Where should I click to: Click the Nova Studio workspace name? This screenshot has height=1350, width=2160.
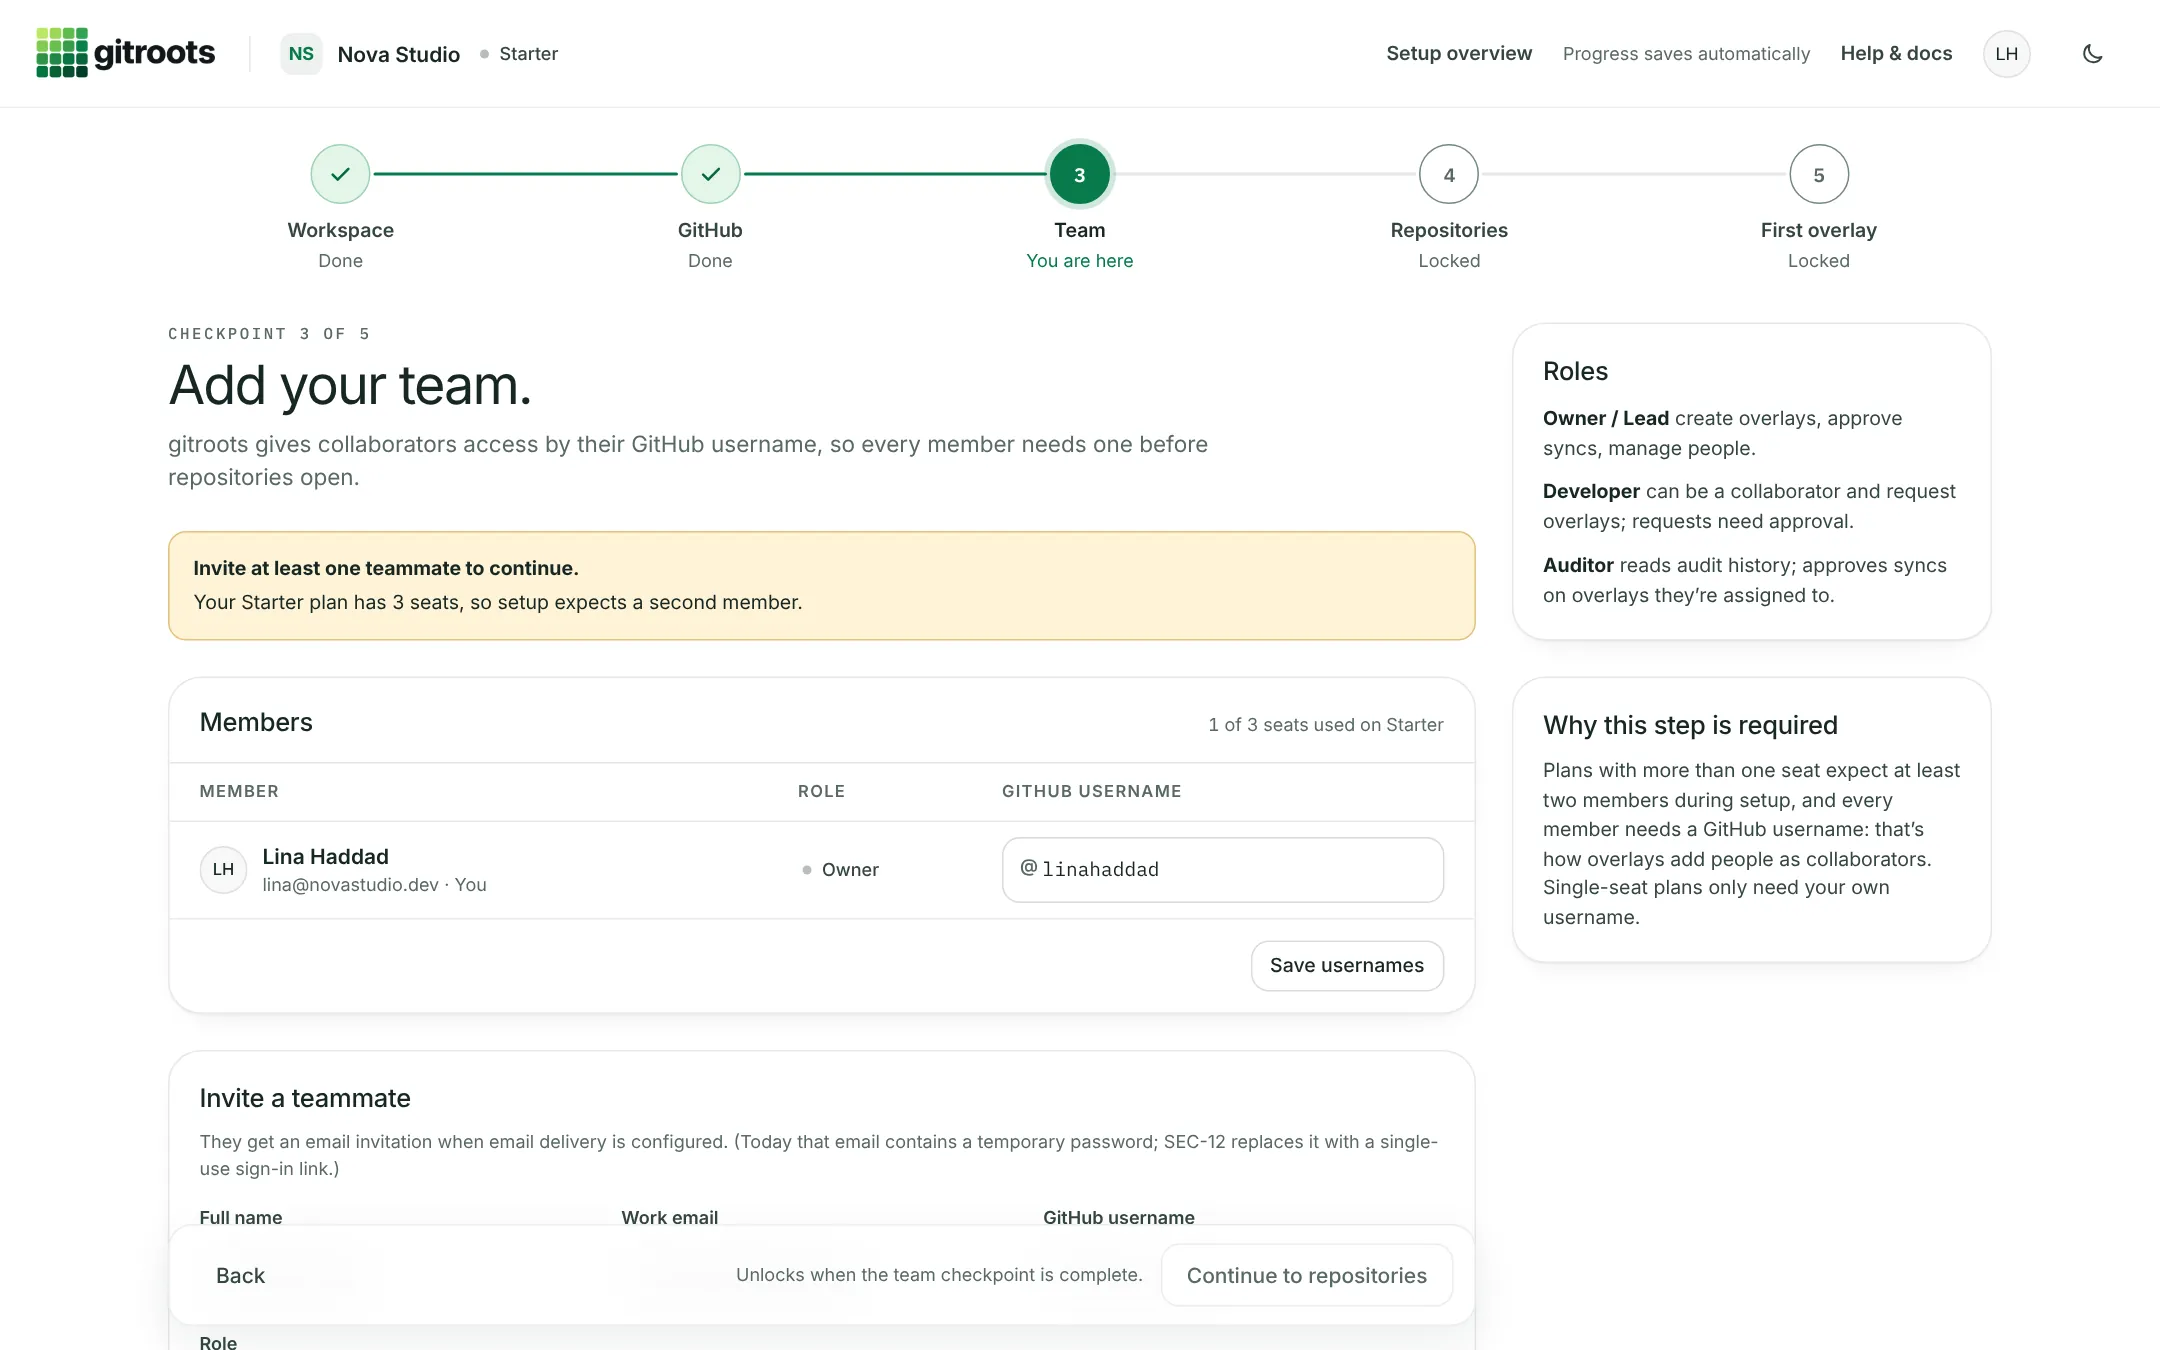398,54
